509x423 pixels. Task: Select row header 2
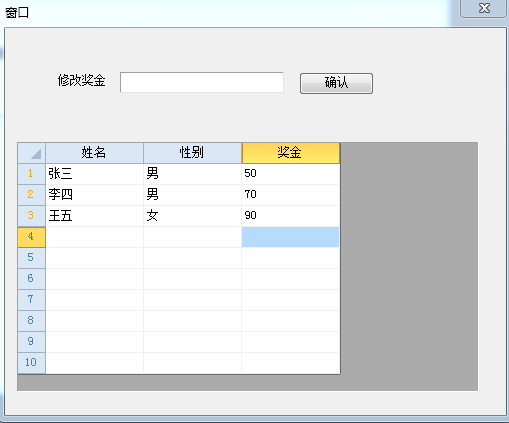tap(32, 195)
